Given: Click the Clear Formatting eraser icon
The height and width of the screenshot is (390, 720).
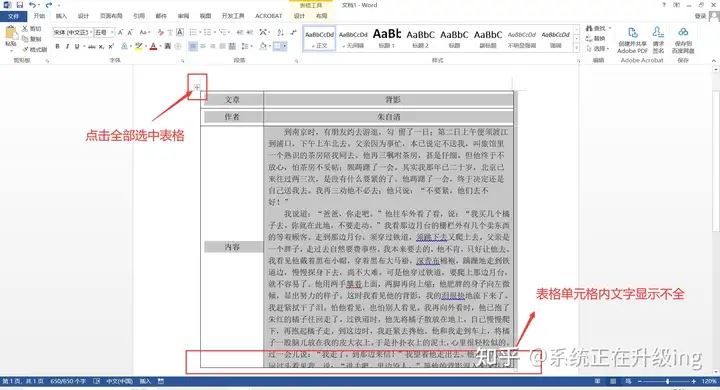Looking at the screenshot, I should pyautogui.click(x=160, y=32).
